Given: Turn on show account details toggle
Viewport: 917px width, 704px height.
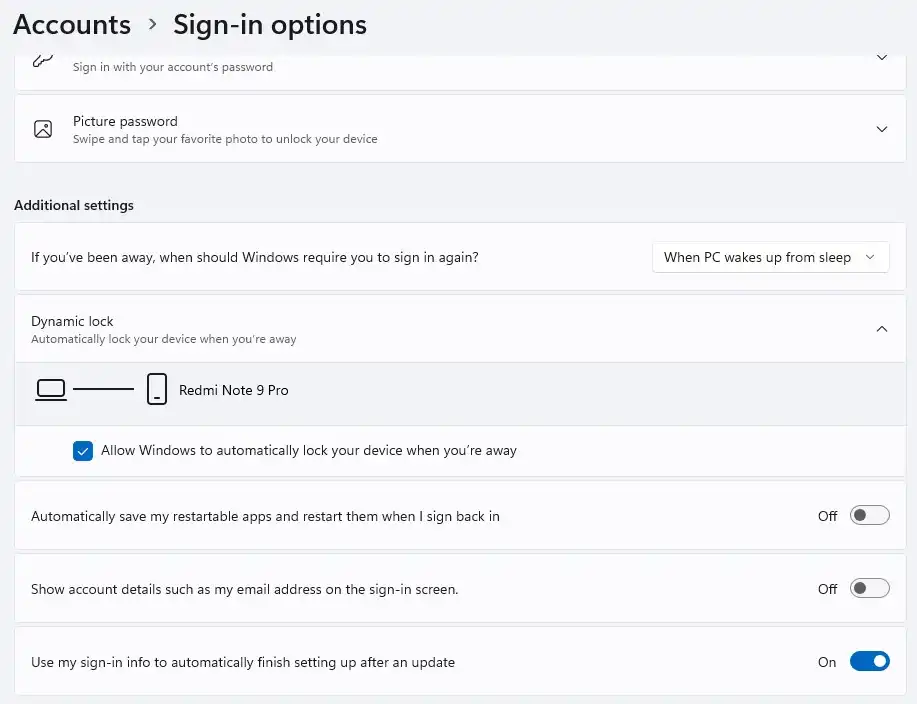Looking at the screenshot, I should point(870,588).
